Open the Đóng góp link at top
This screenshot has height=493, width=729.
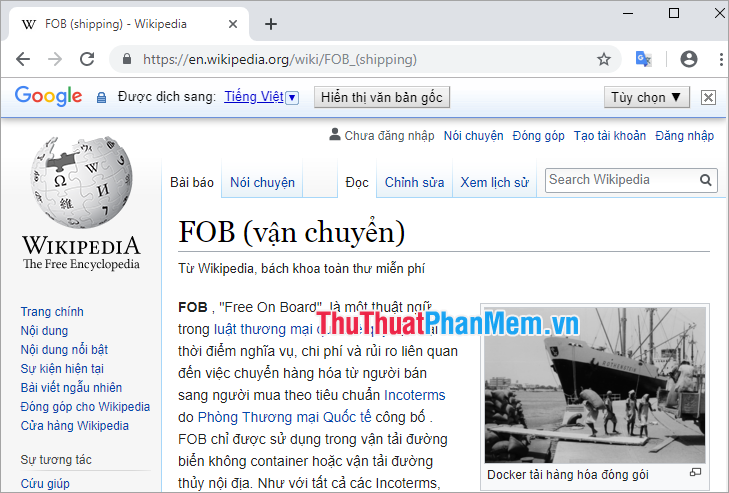pos(538,136)
